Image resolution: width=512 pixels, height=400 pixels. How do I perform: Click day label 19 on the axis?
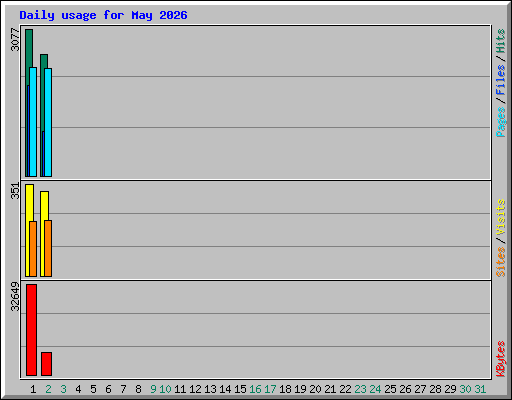300,389
